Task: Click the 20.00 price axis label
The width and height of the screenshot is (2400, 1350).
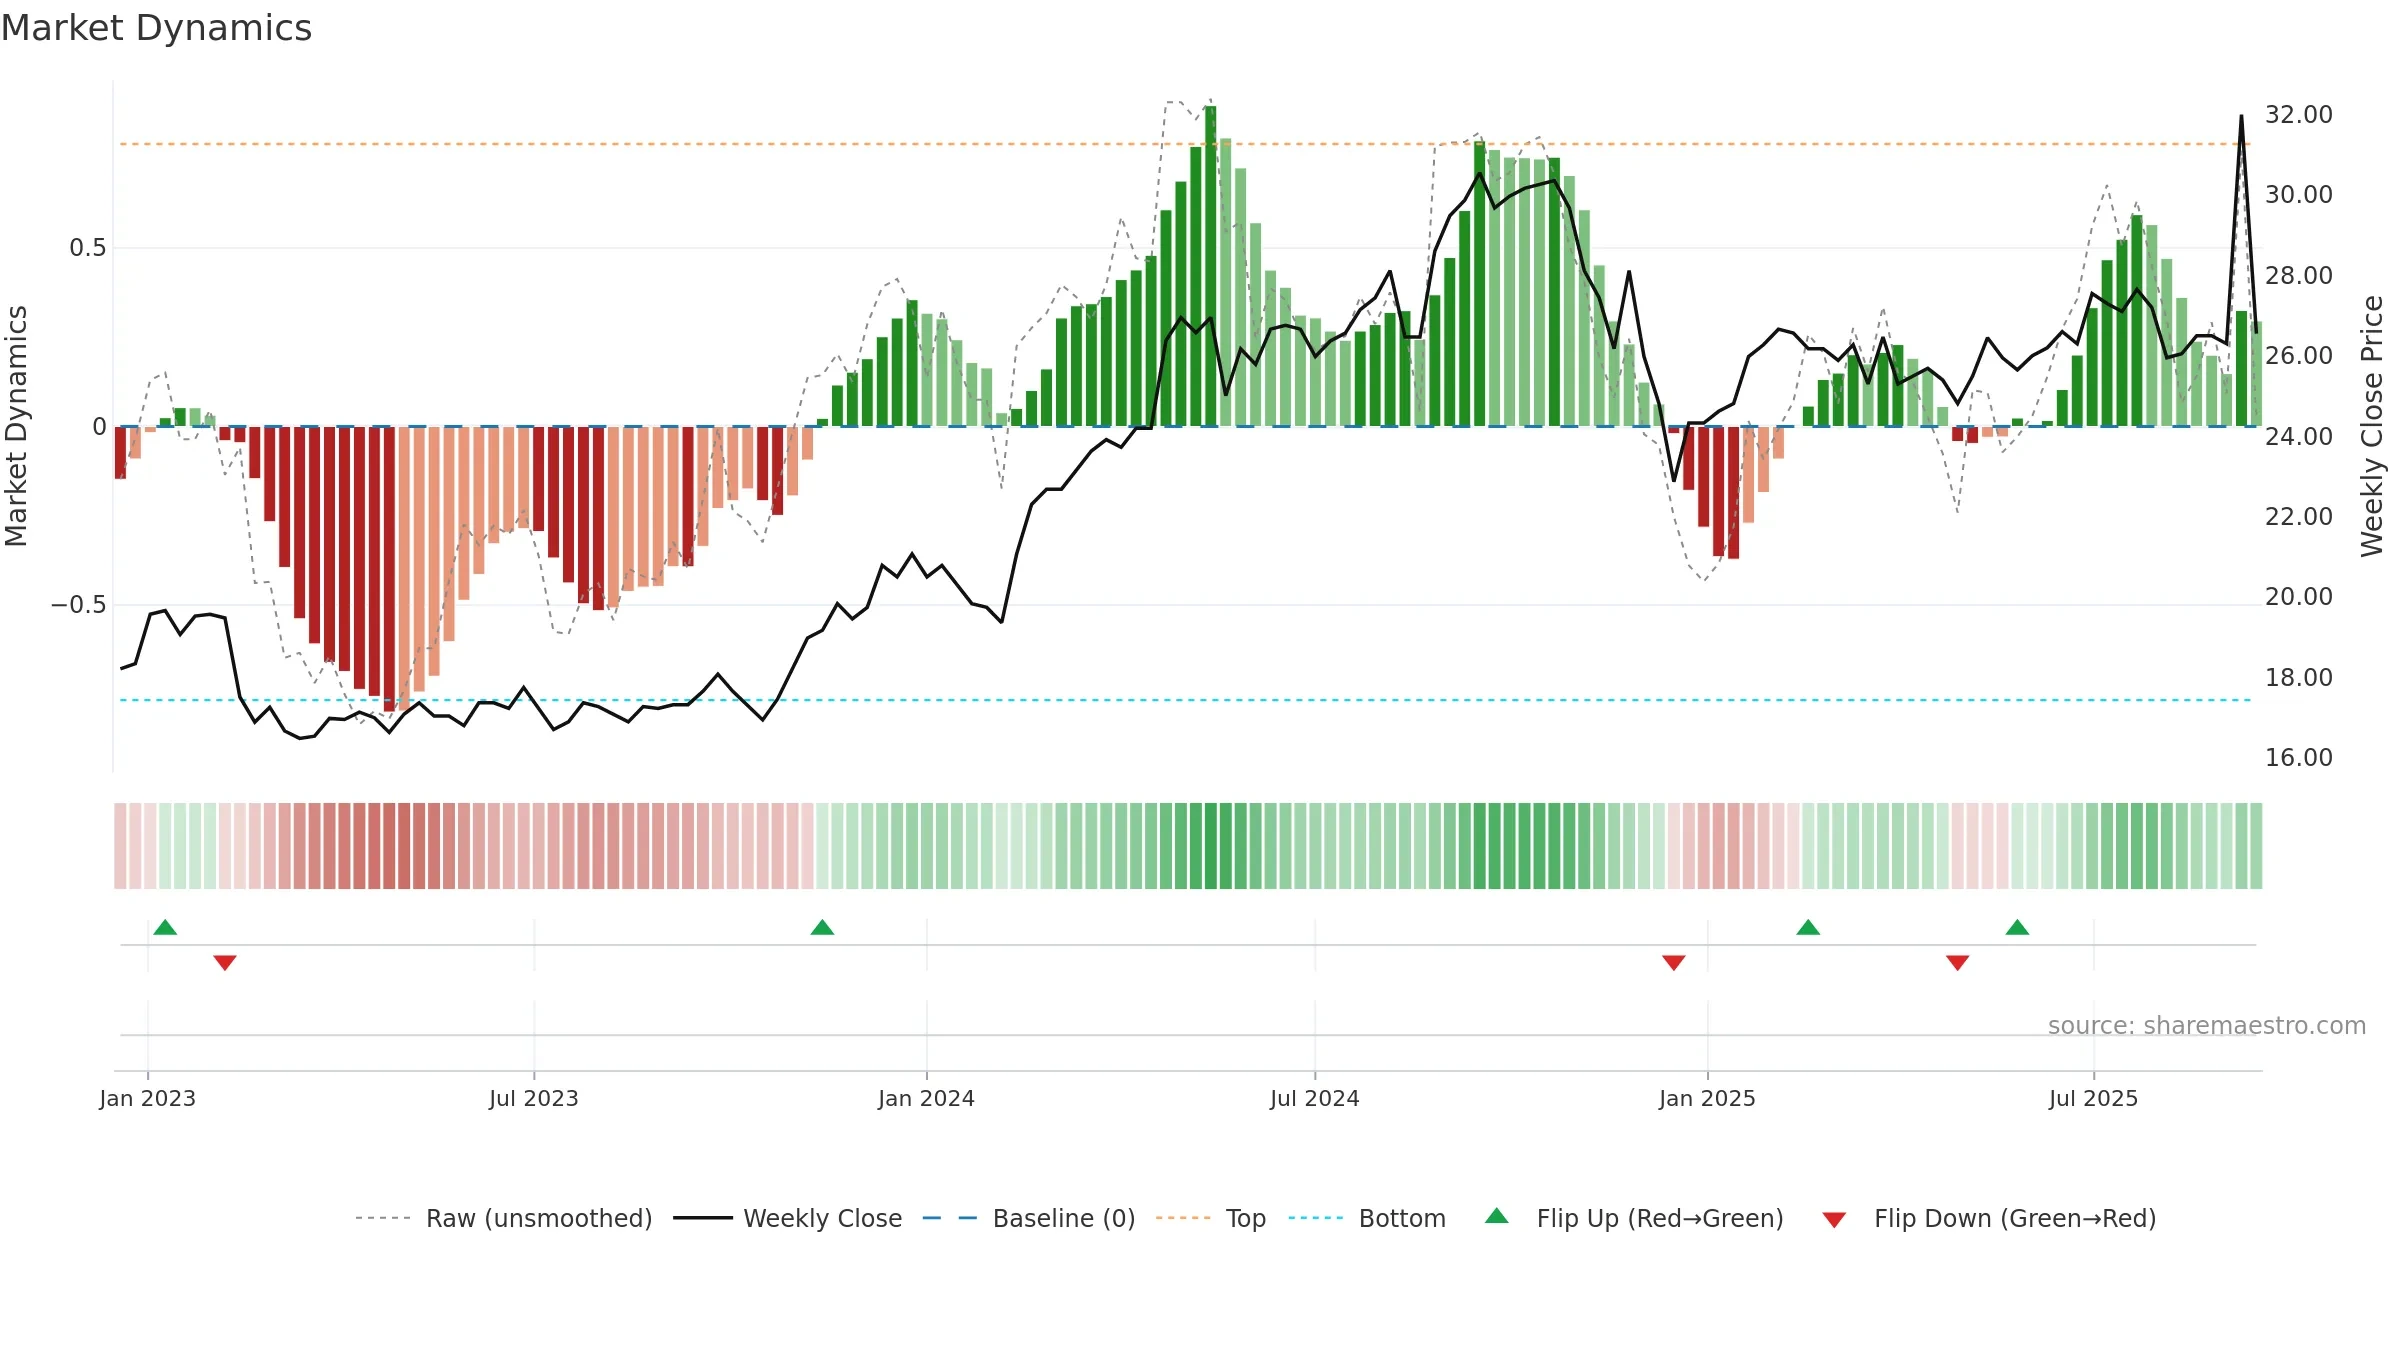Action: (2299, 596)
